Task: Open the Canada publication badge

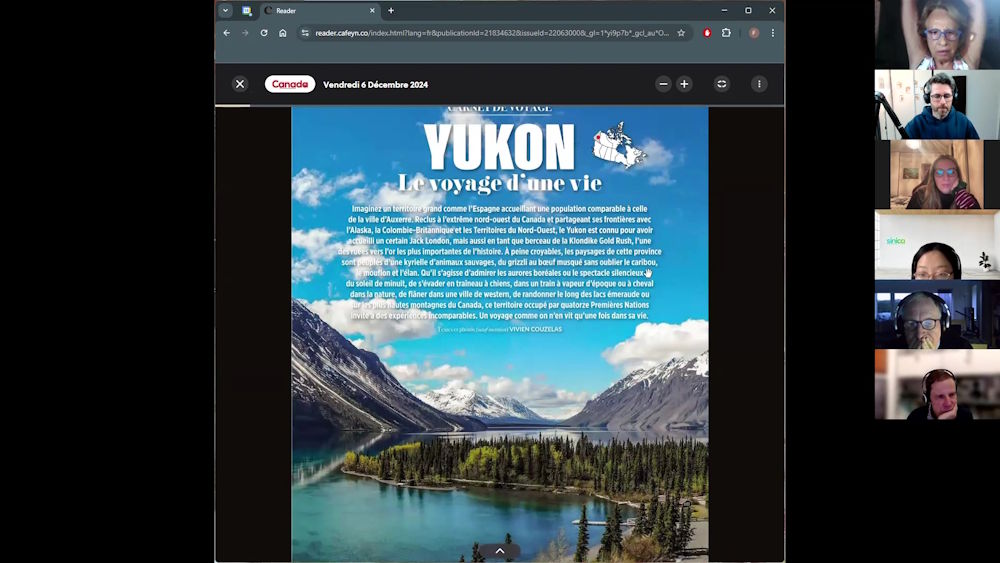Action: (x=290, y=84)
